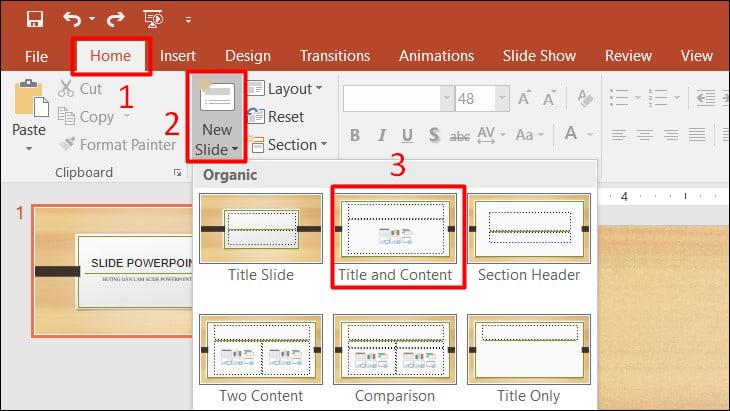Click the Copy button
This screenshot has height=411, width=730.
(86, 117)
